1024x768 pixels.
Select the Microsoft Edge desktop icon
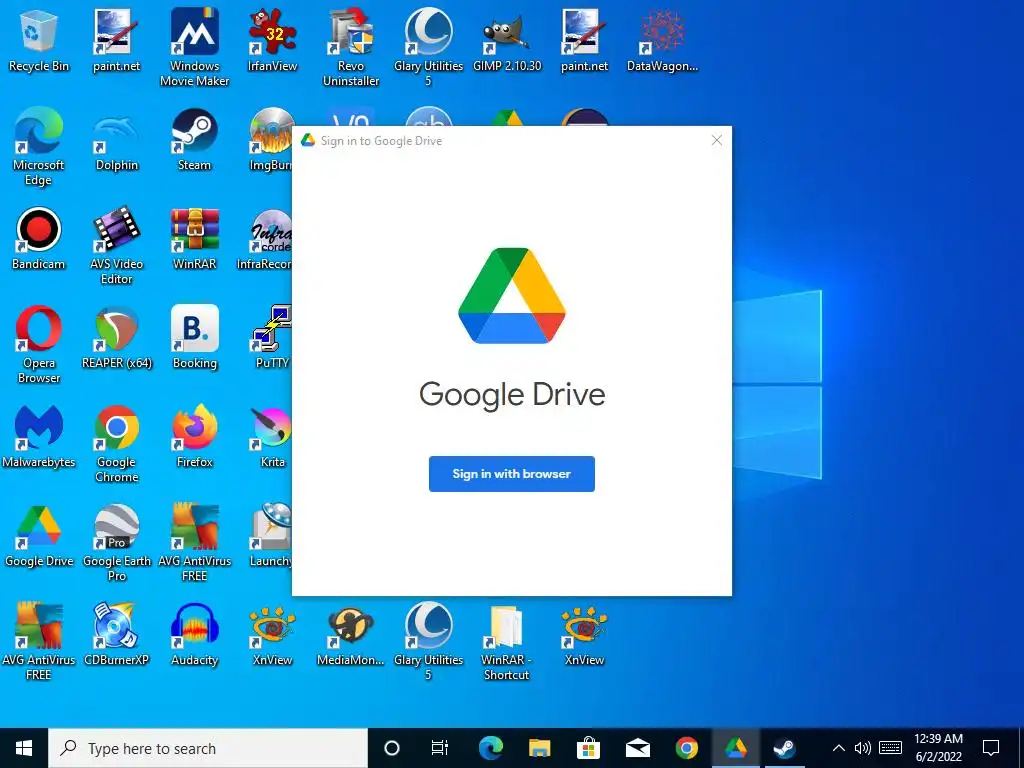(x=39, y=147)
